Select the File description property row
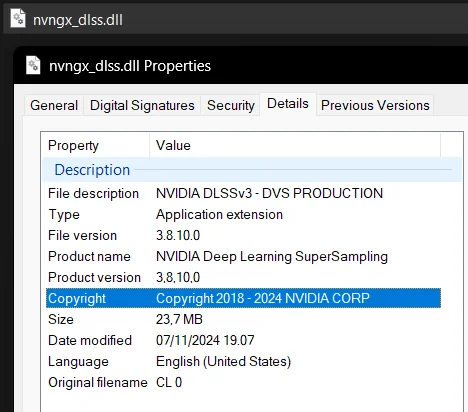Screen dimensions: 468x412 click(x=243, y=194)
